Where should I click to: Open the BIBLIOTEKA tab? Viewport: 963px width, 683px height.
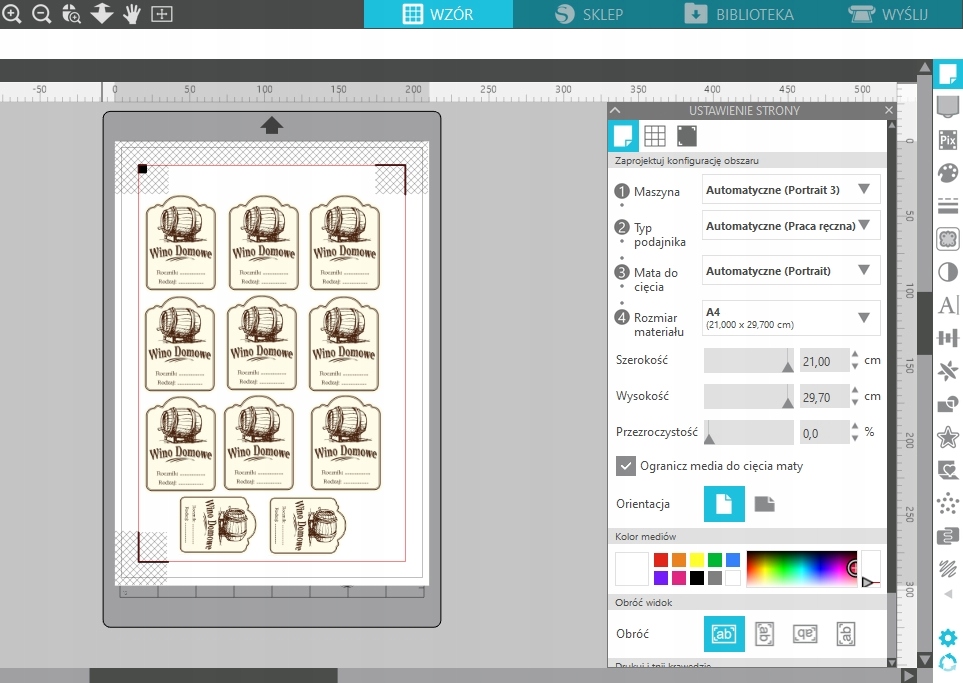pos(739,14)
